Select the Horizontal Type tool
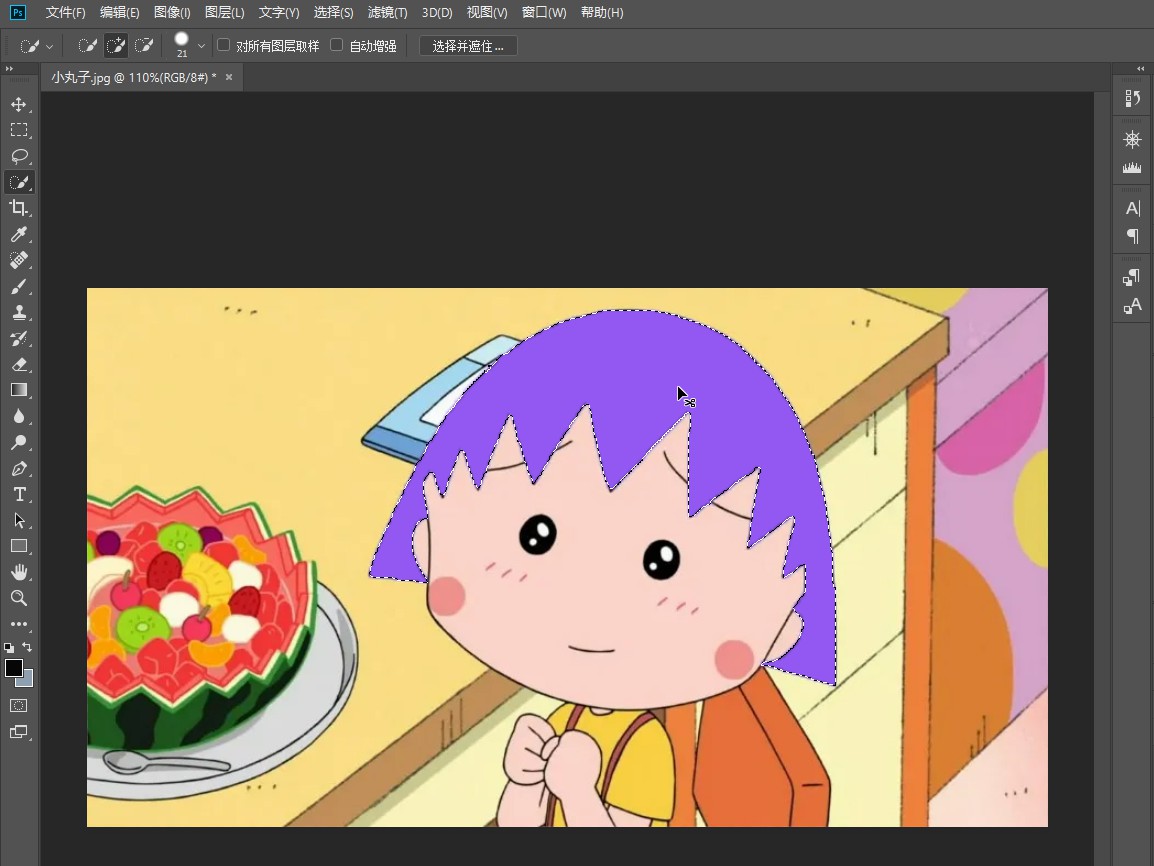This screenshot has width=1154, height=866. pyautogui.click(x=19, y=494)
